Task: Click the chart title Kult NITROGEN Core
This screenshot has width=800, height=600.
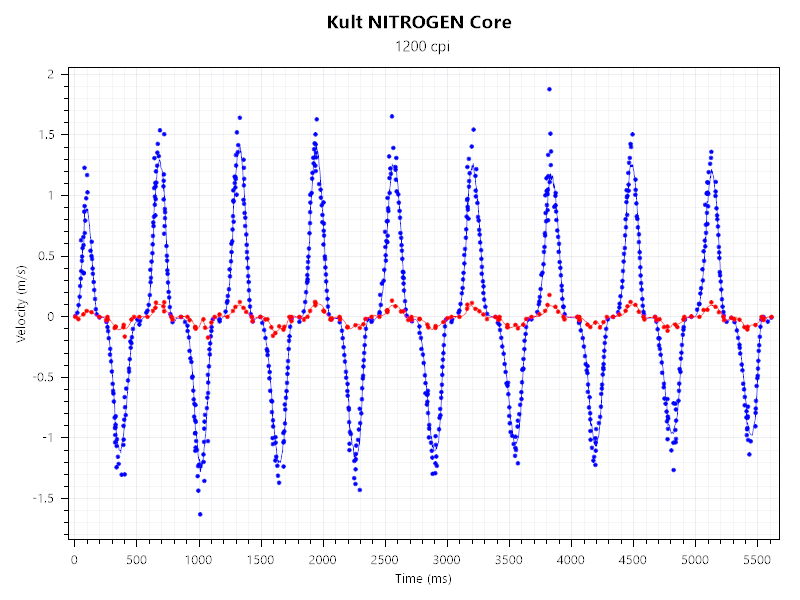Action: (x=419, y=21)
